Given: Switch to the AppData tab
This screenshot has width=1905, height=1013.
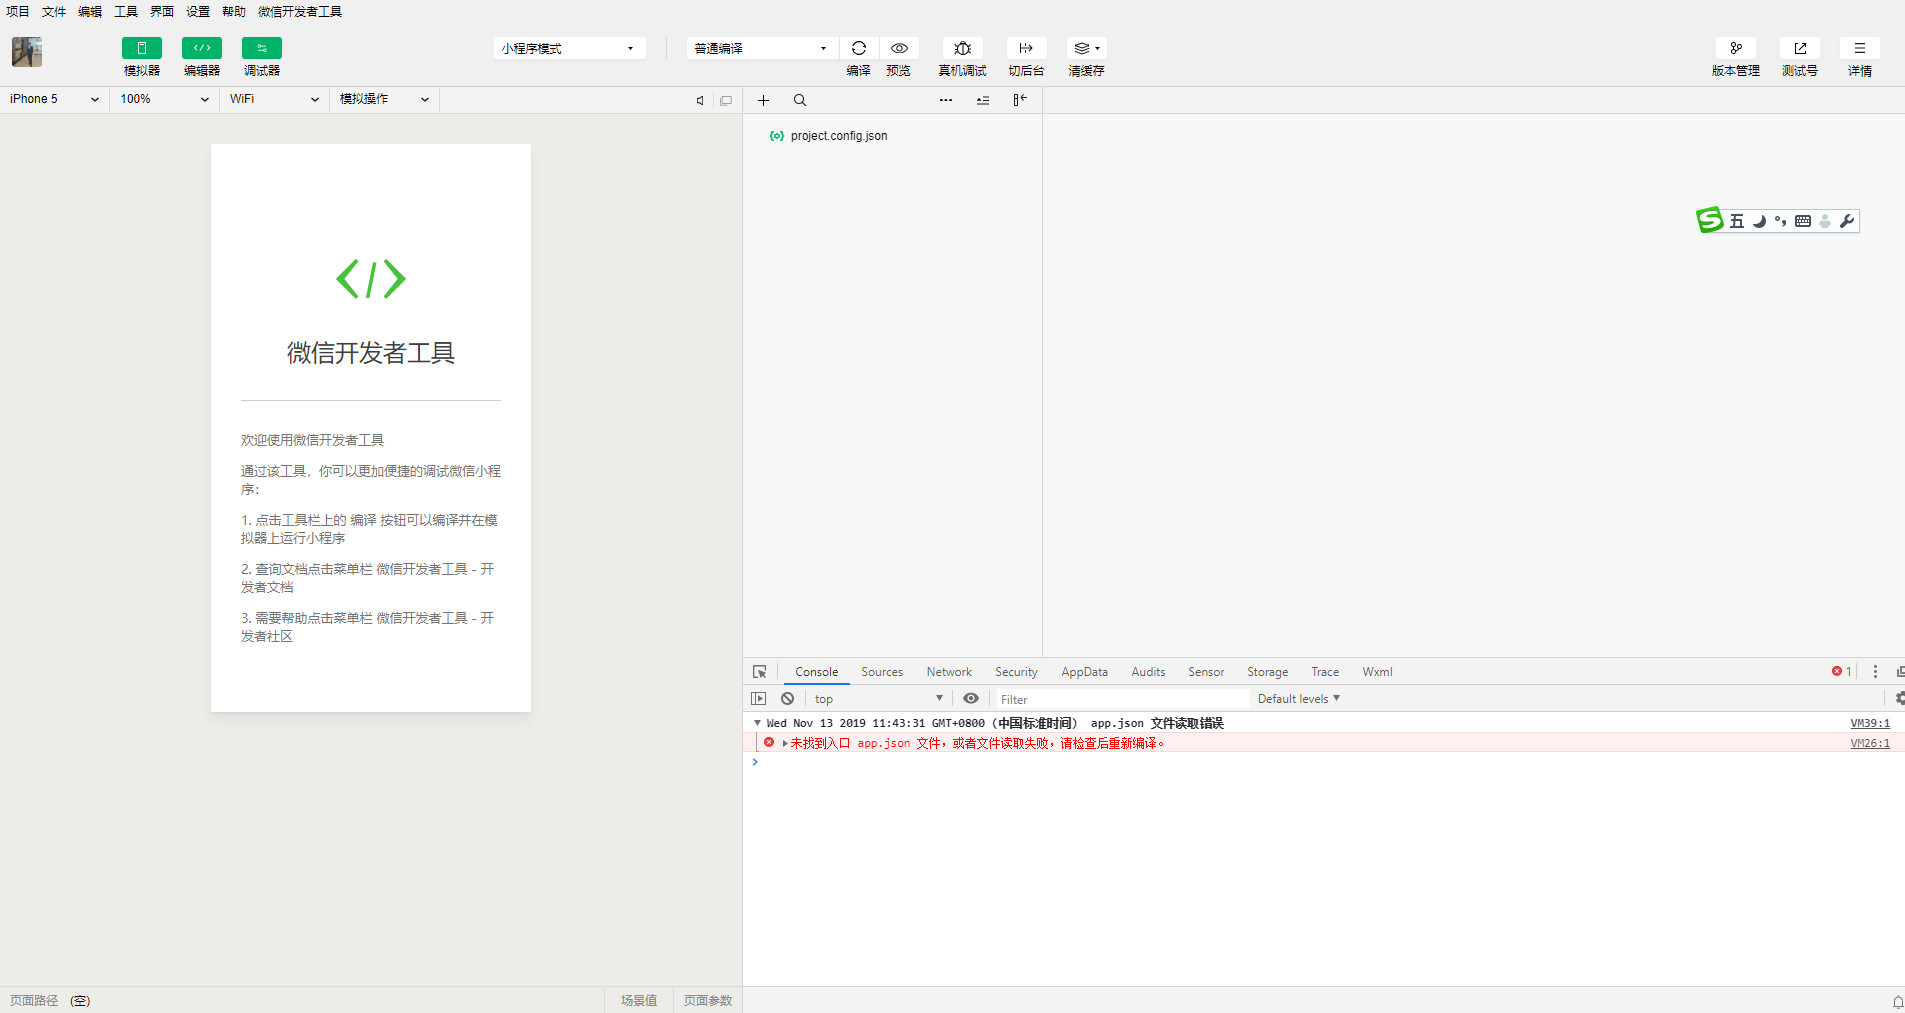Looking at the screenshot, I should (x=1084, y=672).
